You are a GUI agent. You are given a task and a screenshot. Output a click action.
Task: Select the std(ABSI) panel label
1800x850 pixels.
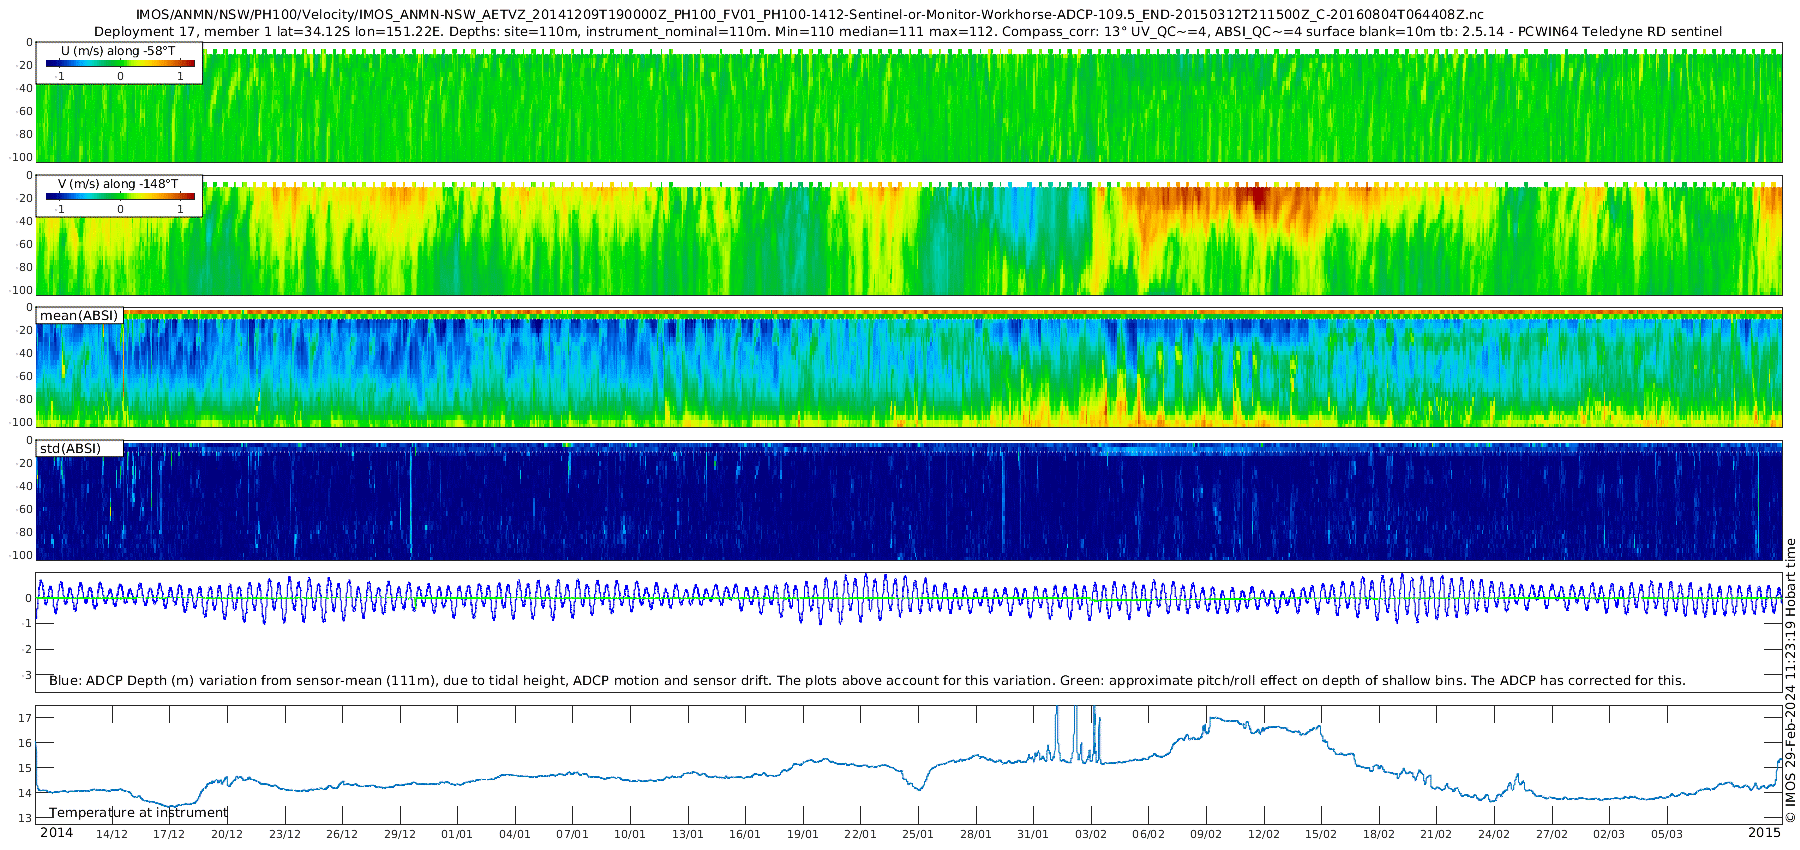point(79,448)
